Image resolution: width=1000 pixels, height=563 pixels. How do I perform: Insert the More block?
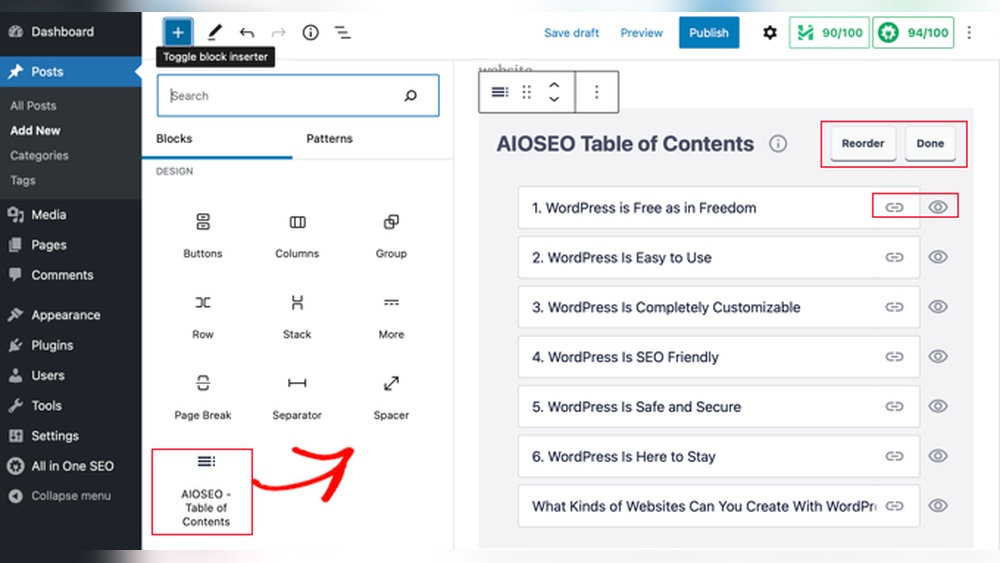pos(391,316)
